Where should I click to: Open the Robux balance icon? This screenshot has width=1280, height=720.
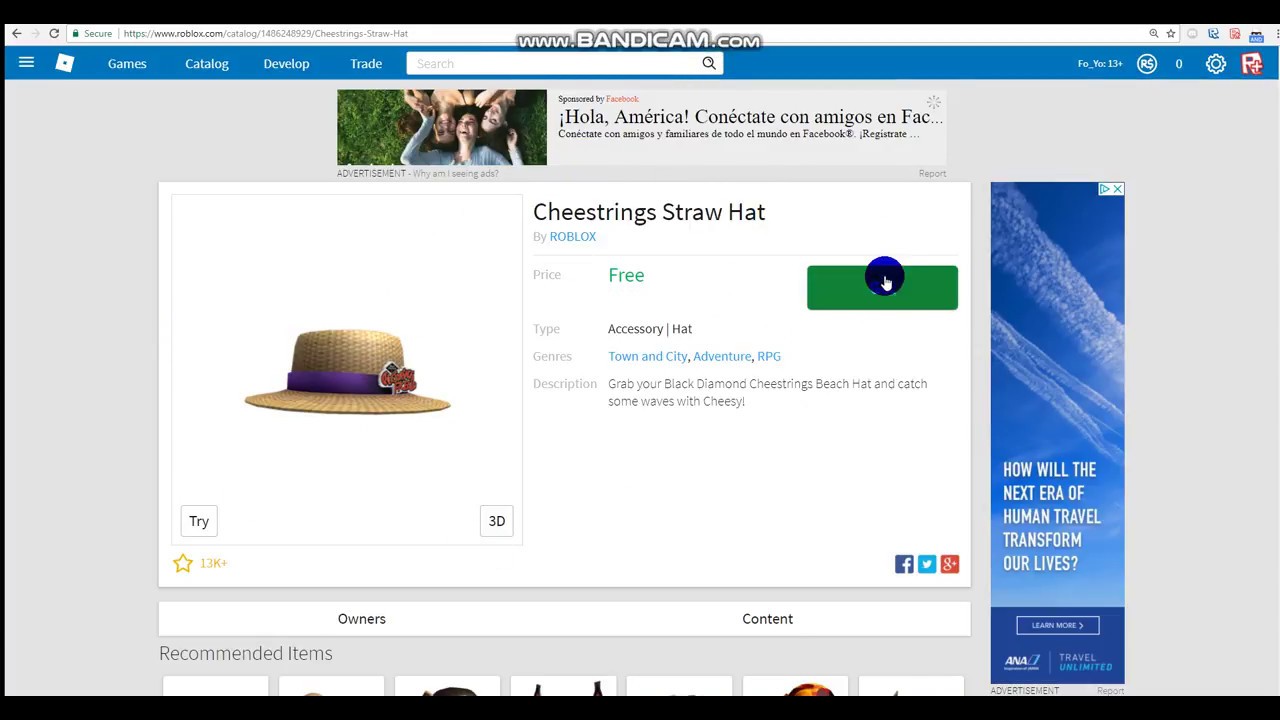[1147, 63]
